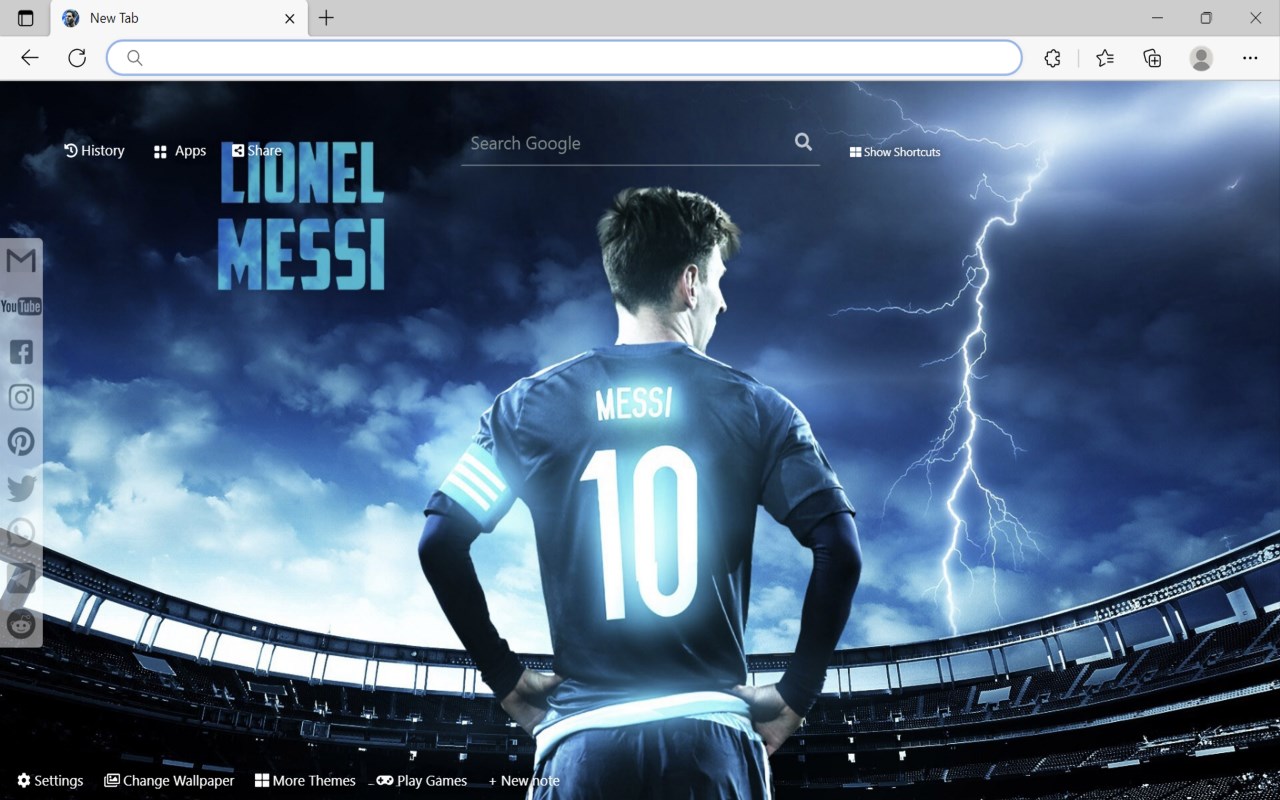Screen dimensions: 1280x800
Task: Open the Gmail sidebar shortcut
Action: [21, 261]
